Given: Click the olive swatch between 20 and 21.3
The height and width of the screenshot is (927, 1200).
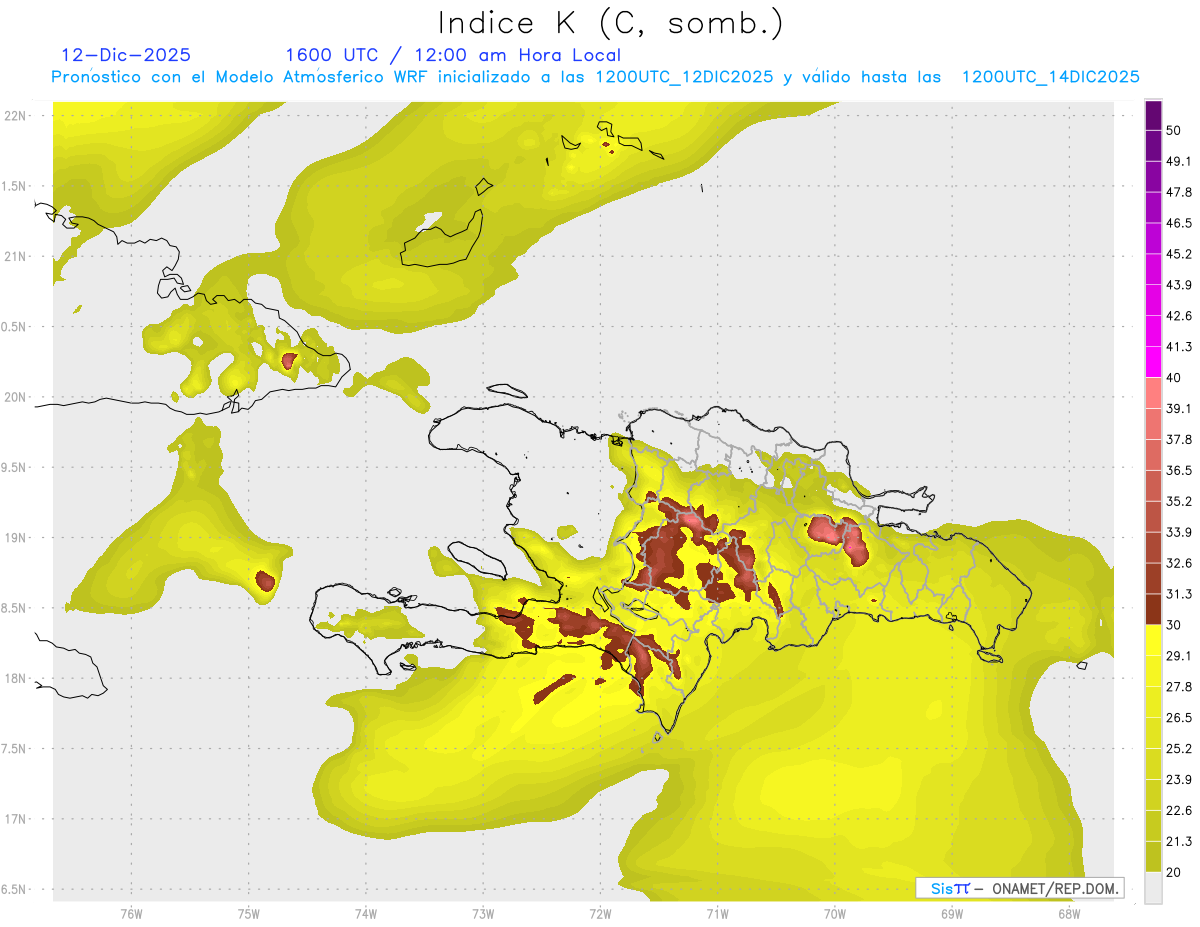Looking at the screenshot, I should pyautogui.click(x=1153, y=856).
